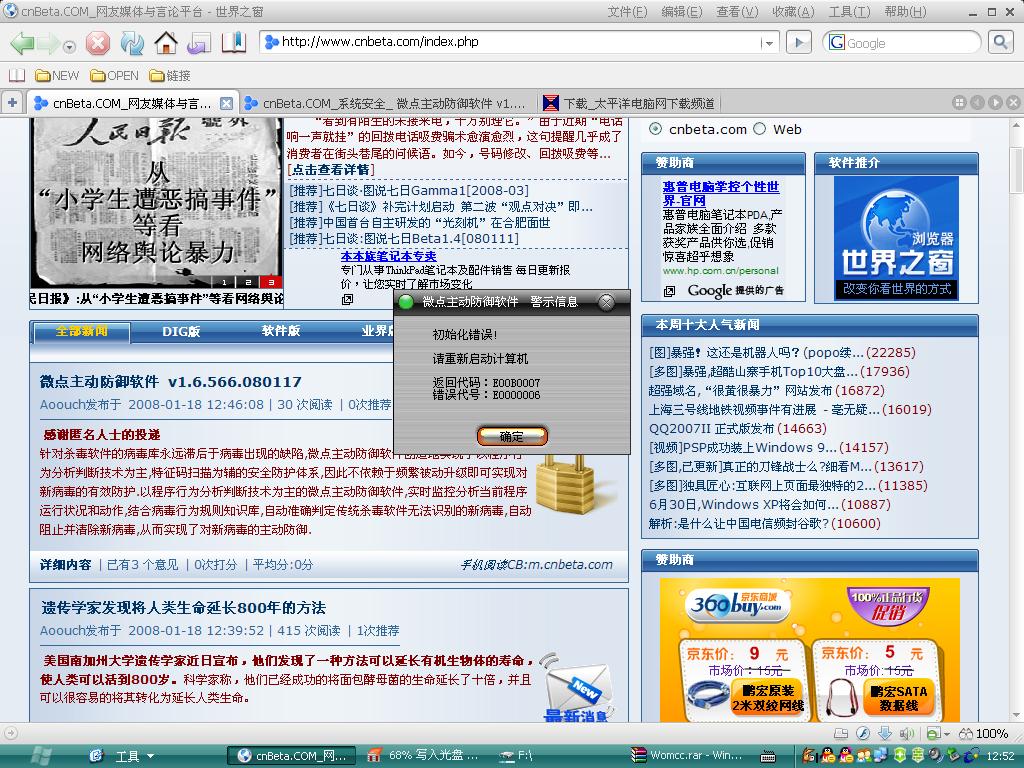This screenshot has width=1024, height=768.
Task: Stop page loading with the red X
Action: point(98,43)
